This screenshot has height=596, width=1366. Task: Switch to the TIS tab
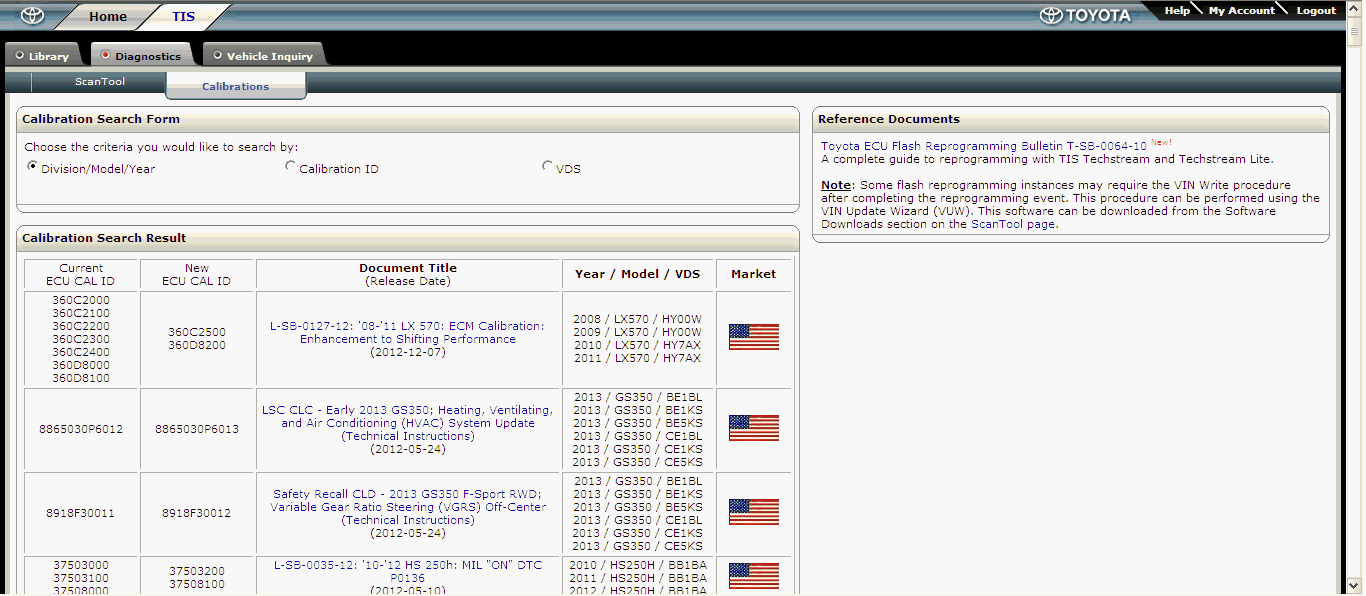click(x=183, y=16)
